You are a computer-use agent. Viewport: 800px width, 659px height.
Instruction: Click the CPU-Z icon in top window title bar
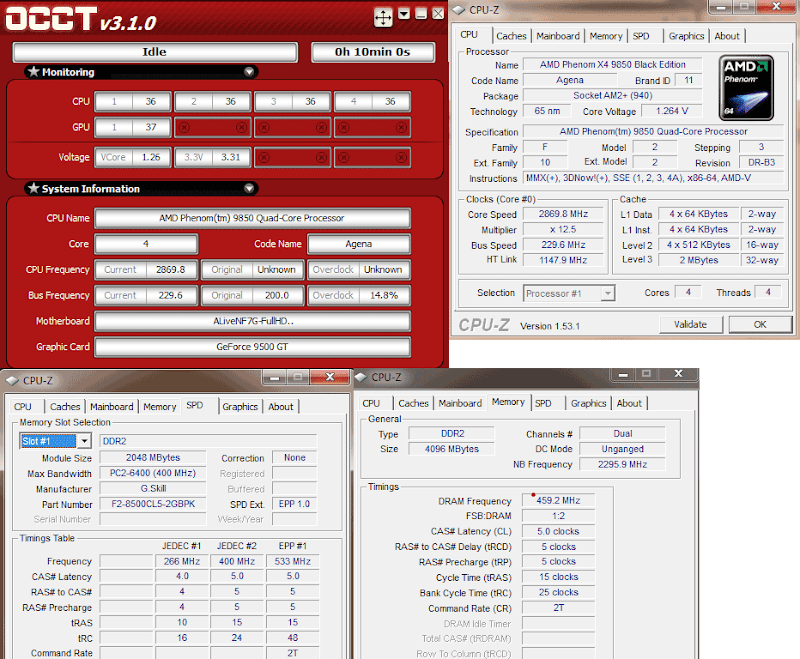[x=459, y=10]
